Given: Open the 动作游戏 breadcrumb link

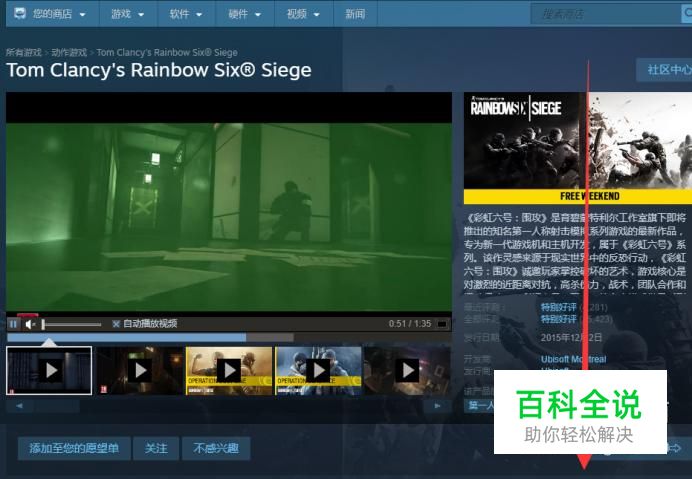Looking at the screenshot, I should 69,53.
